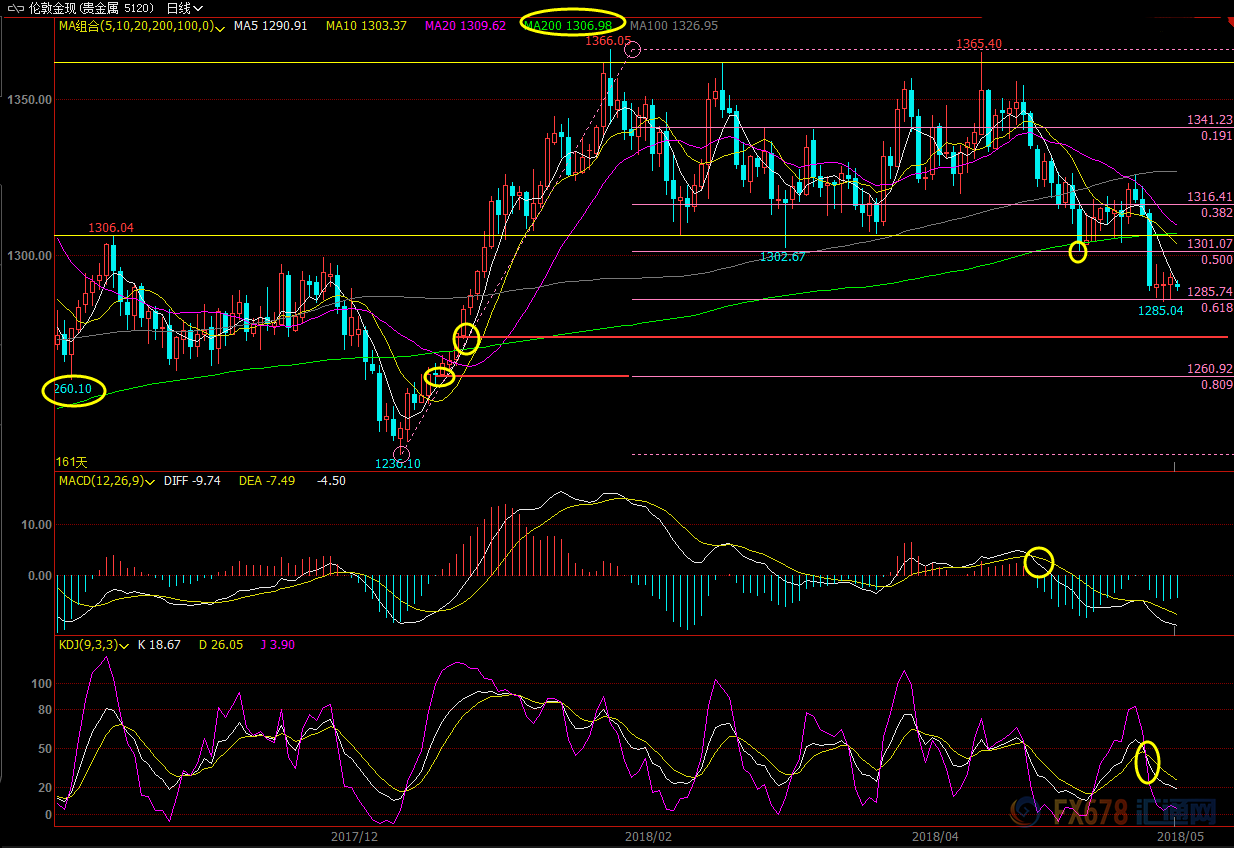The height and width of the screenshot is (848, 1234).
Task: Click the 161天 duration label
Action: tap(72, 462)
